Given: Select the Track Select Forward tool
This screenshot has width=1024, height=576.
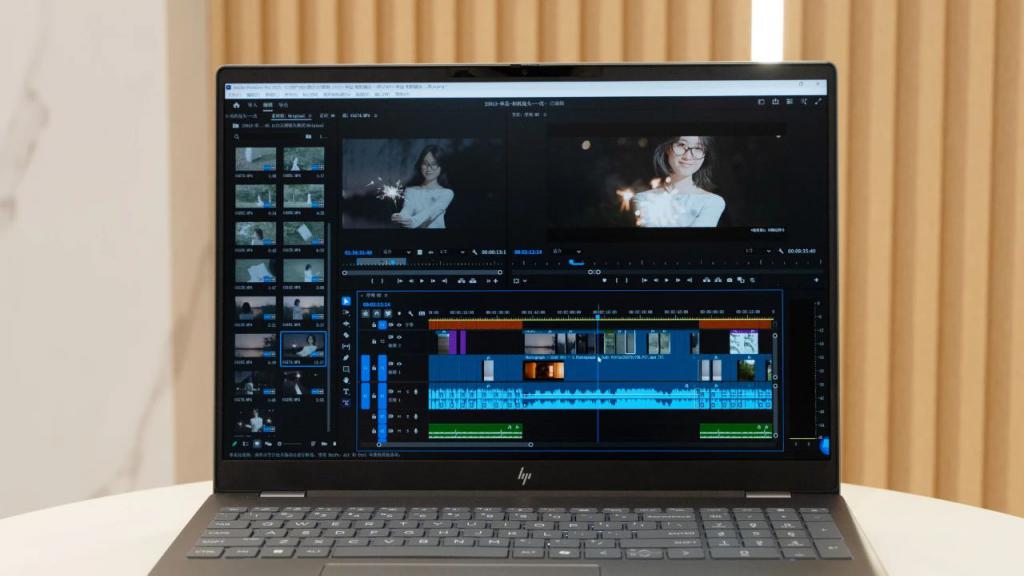Looking at the screenshot, I should [x=346, y=313].
